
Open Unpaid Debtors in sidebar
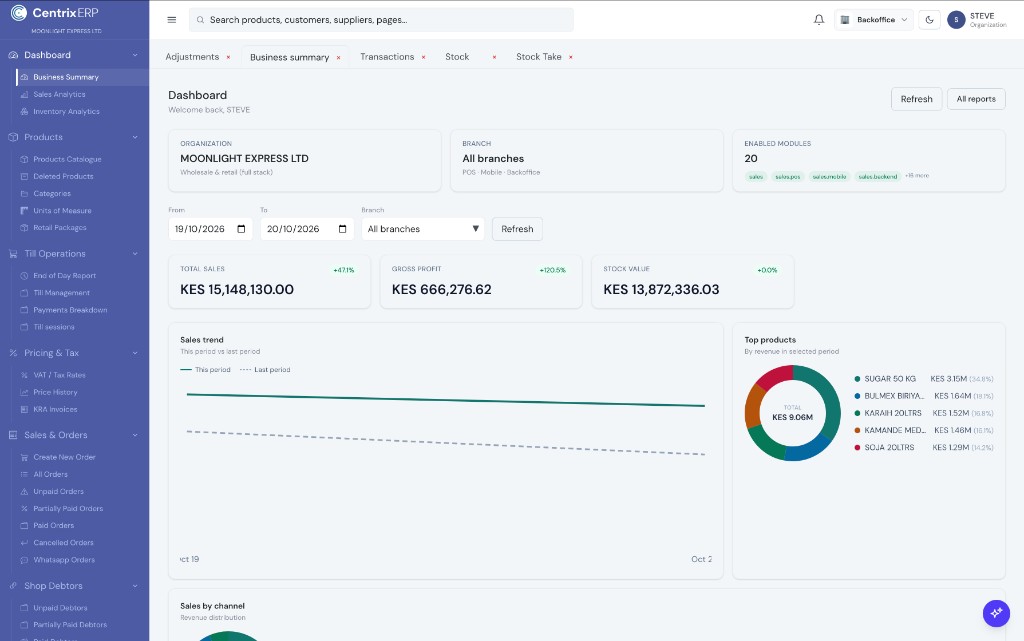(x=60, y=608)
